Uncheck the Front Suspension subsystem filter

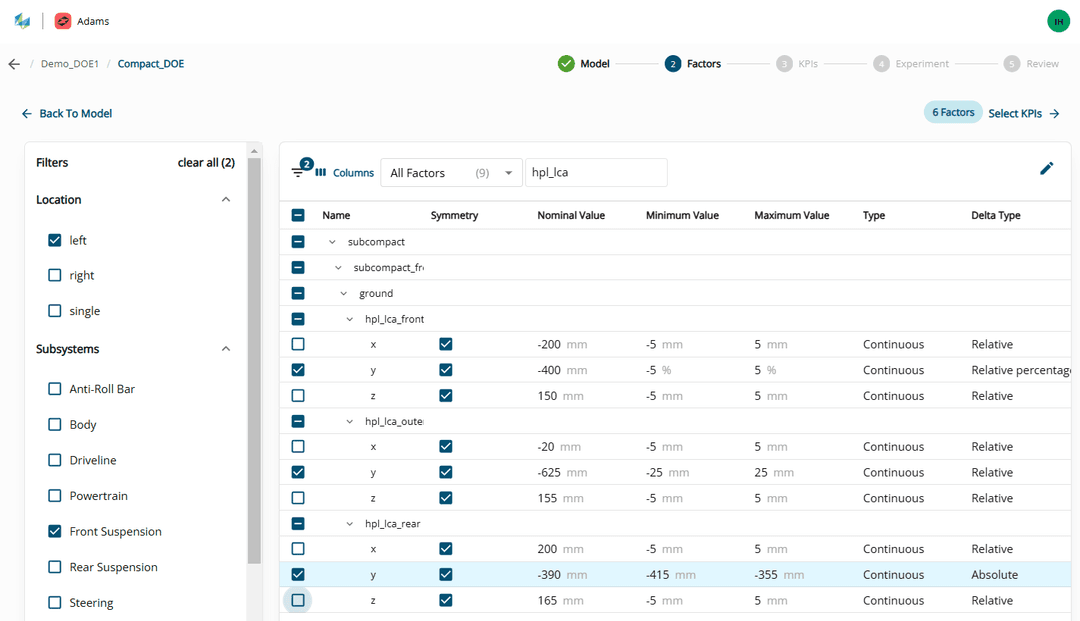coord(55,531)
